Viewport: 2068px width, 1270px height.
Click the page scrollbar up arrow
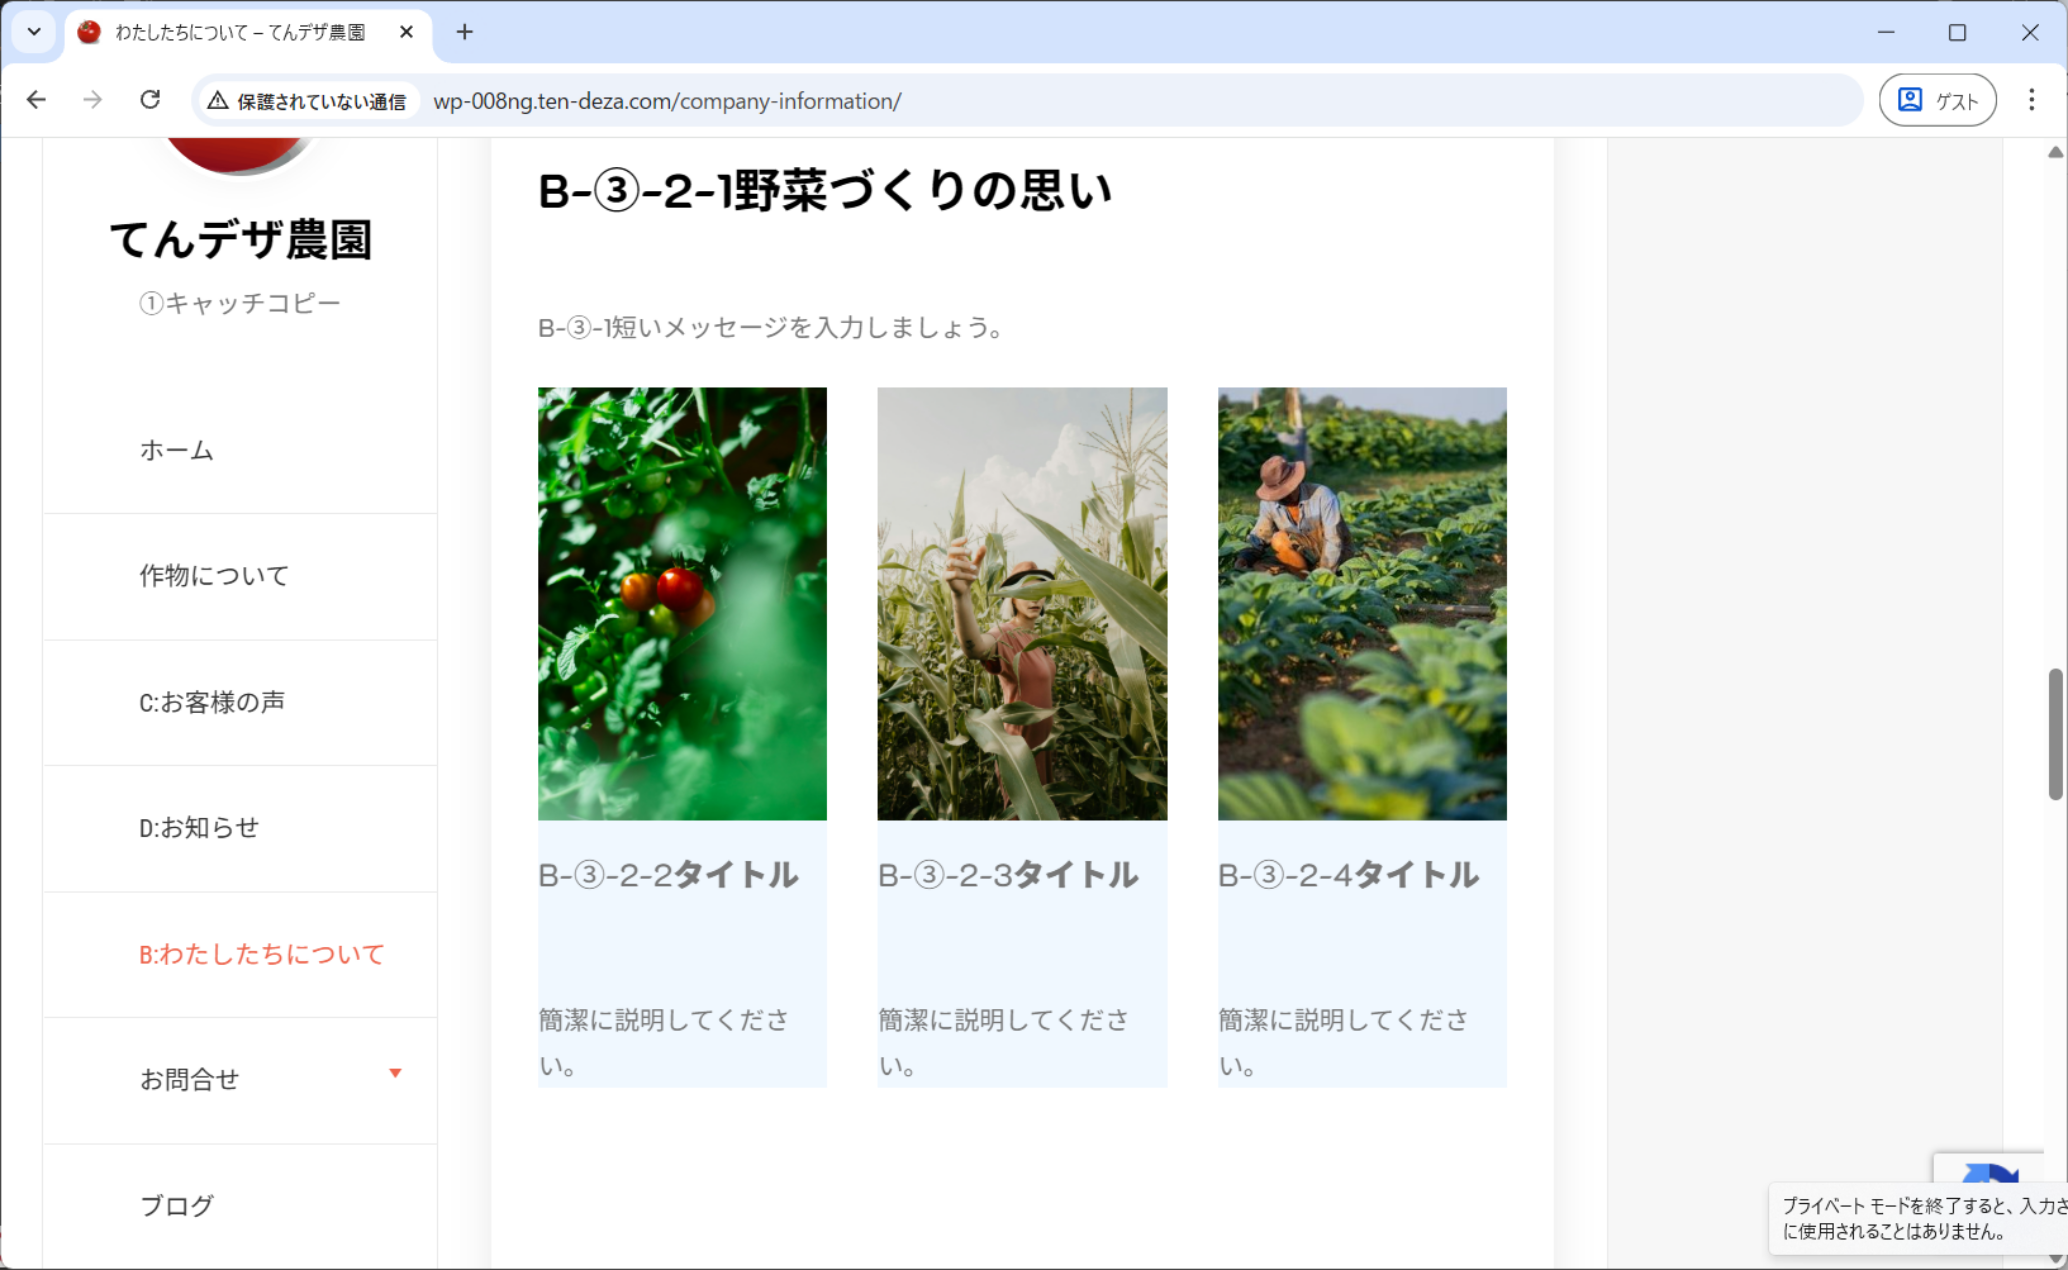pos(2055,153)
